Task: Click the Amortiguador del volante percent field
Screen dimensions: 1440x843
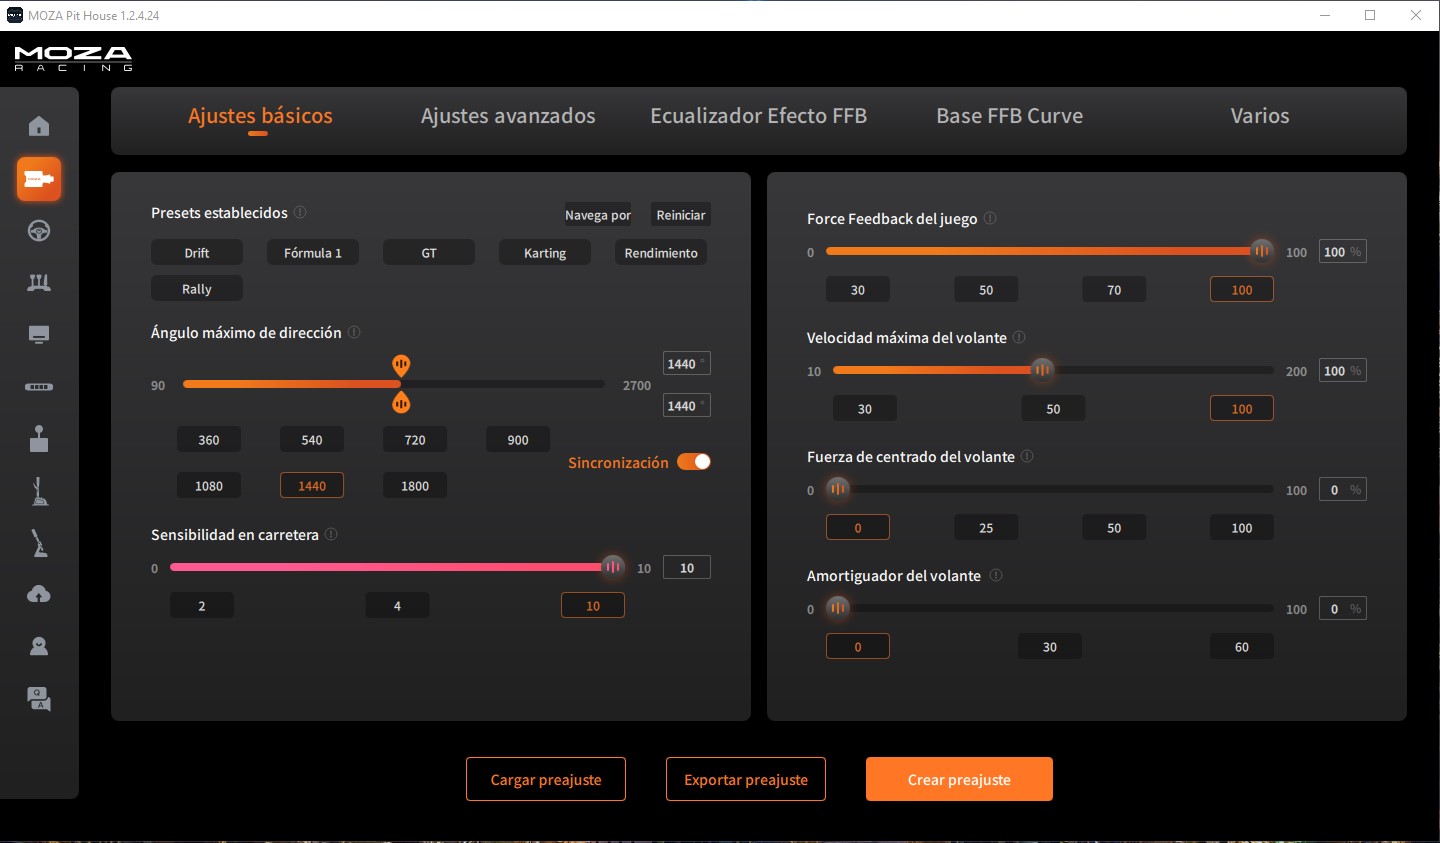Action: tap(1343, 609)
